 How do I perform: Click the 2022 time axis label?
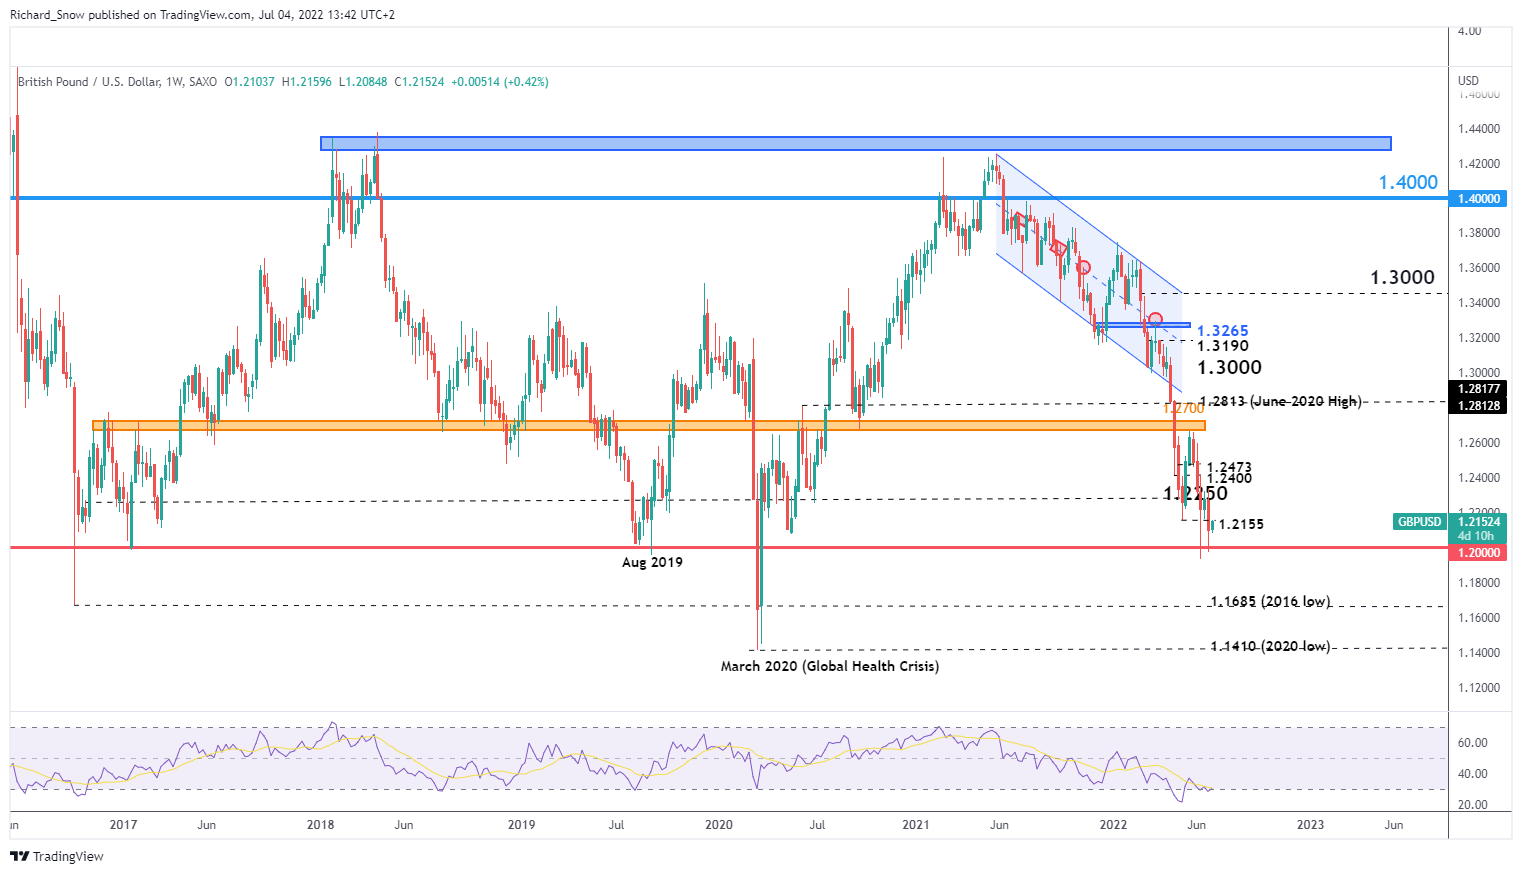click(1113, 825)
